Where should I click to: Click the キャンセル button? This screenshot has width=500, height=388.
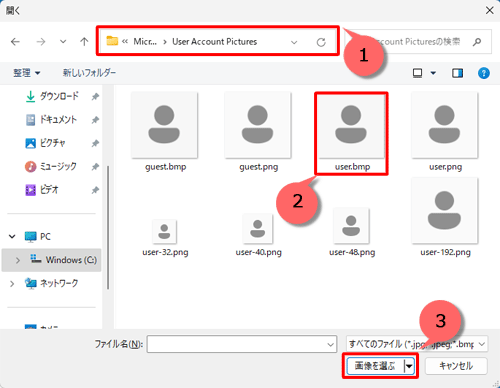[x=456, y=366]
